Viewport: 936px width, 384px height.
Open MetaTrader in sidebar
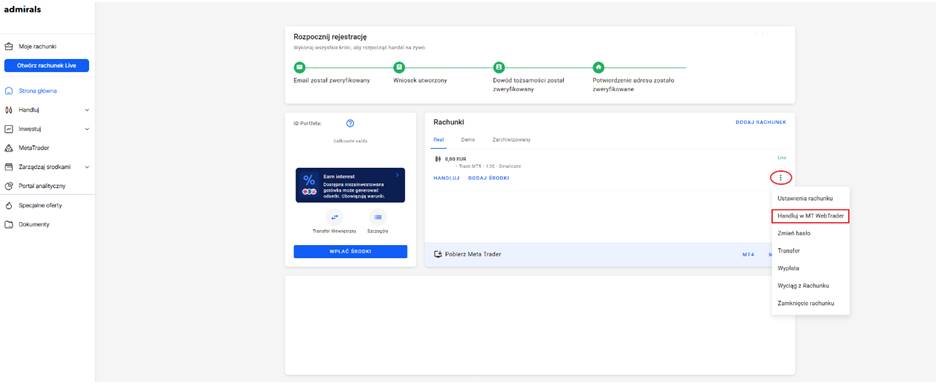(x=34, y=148)
